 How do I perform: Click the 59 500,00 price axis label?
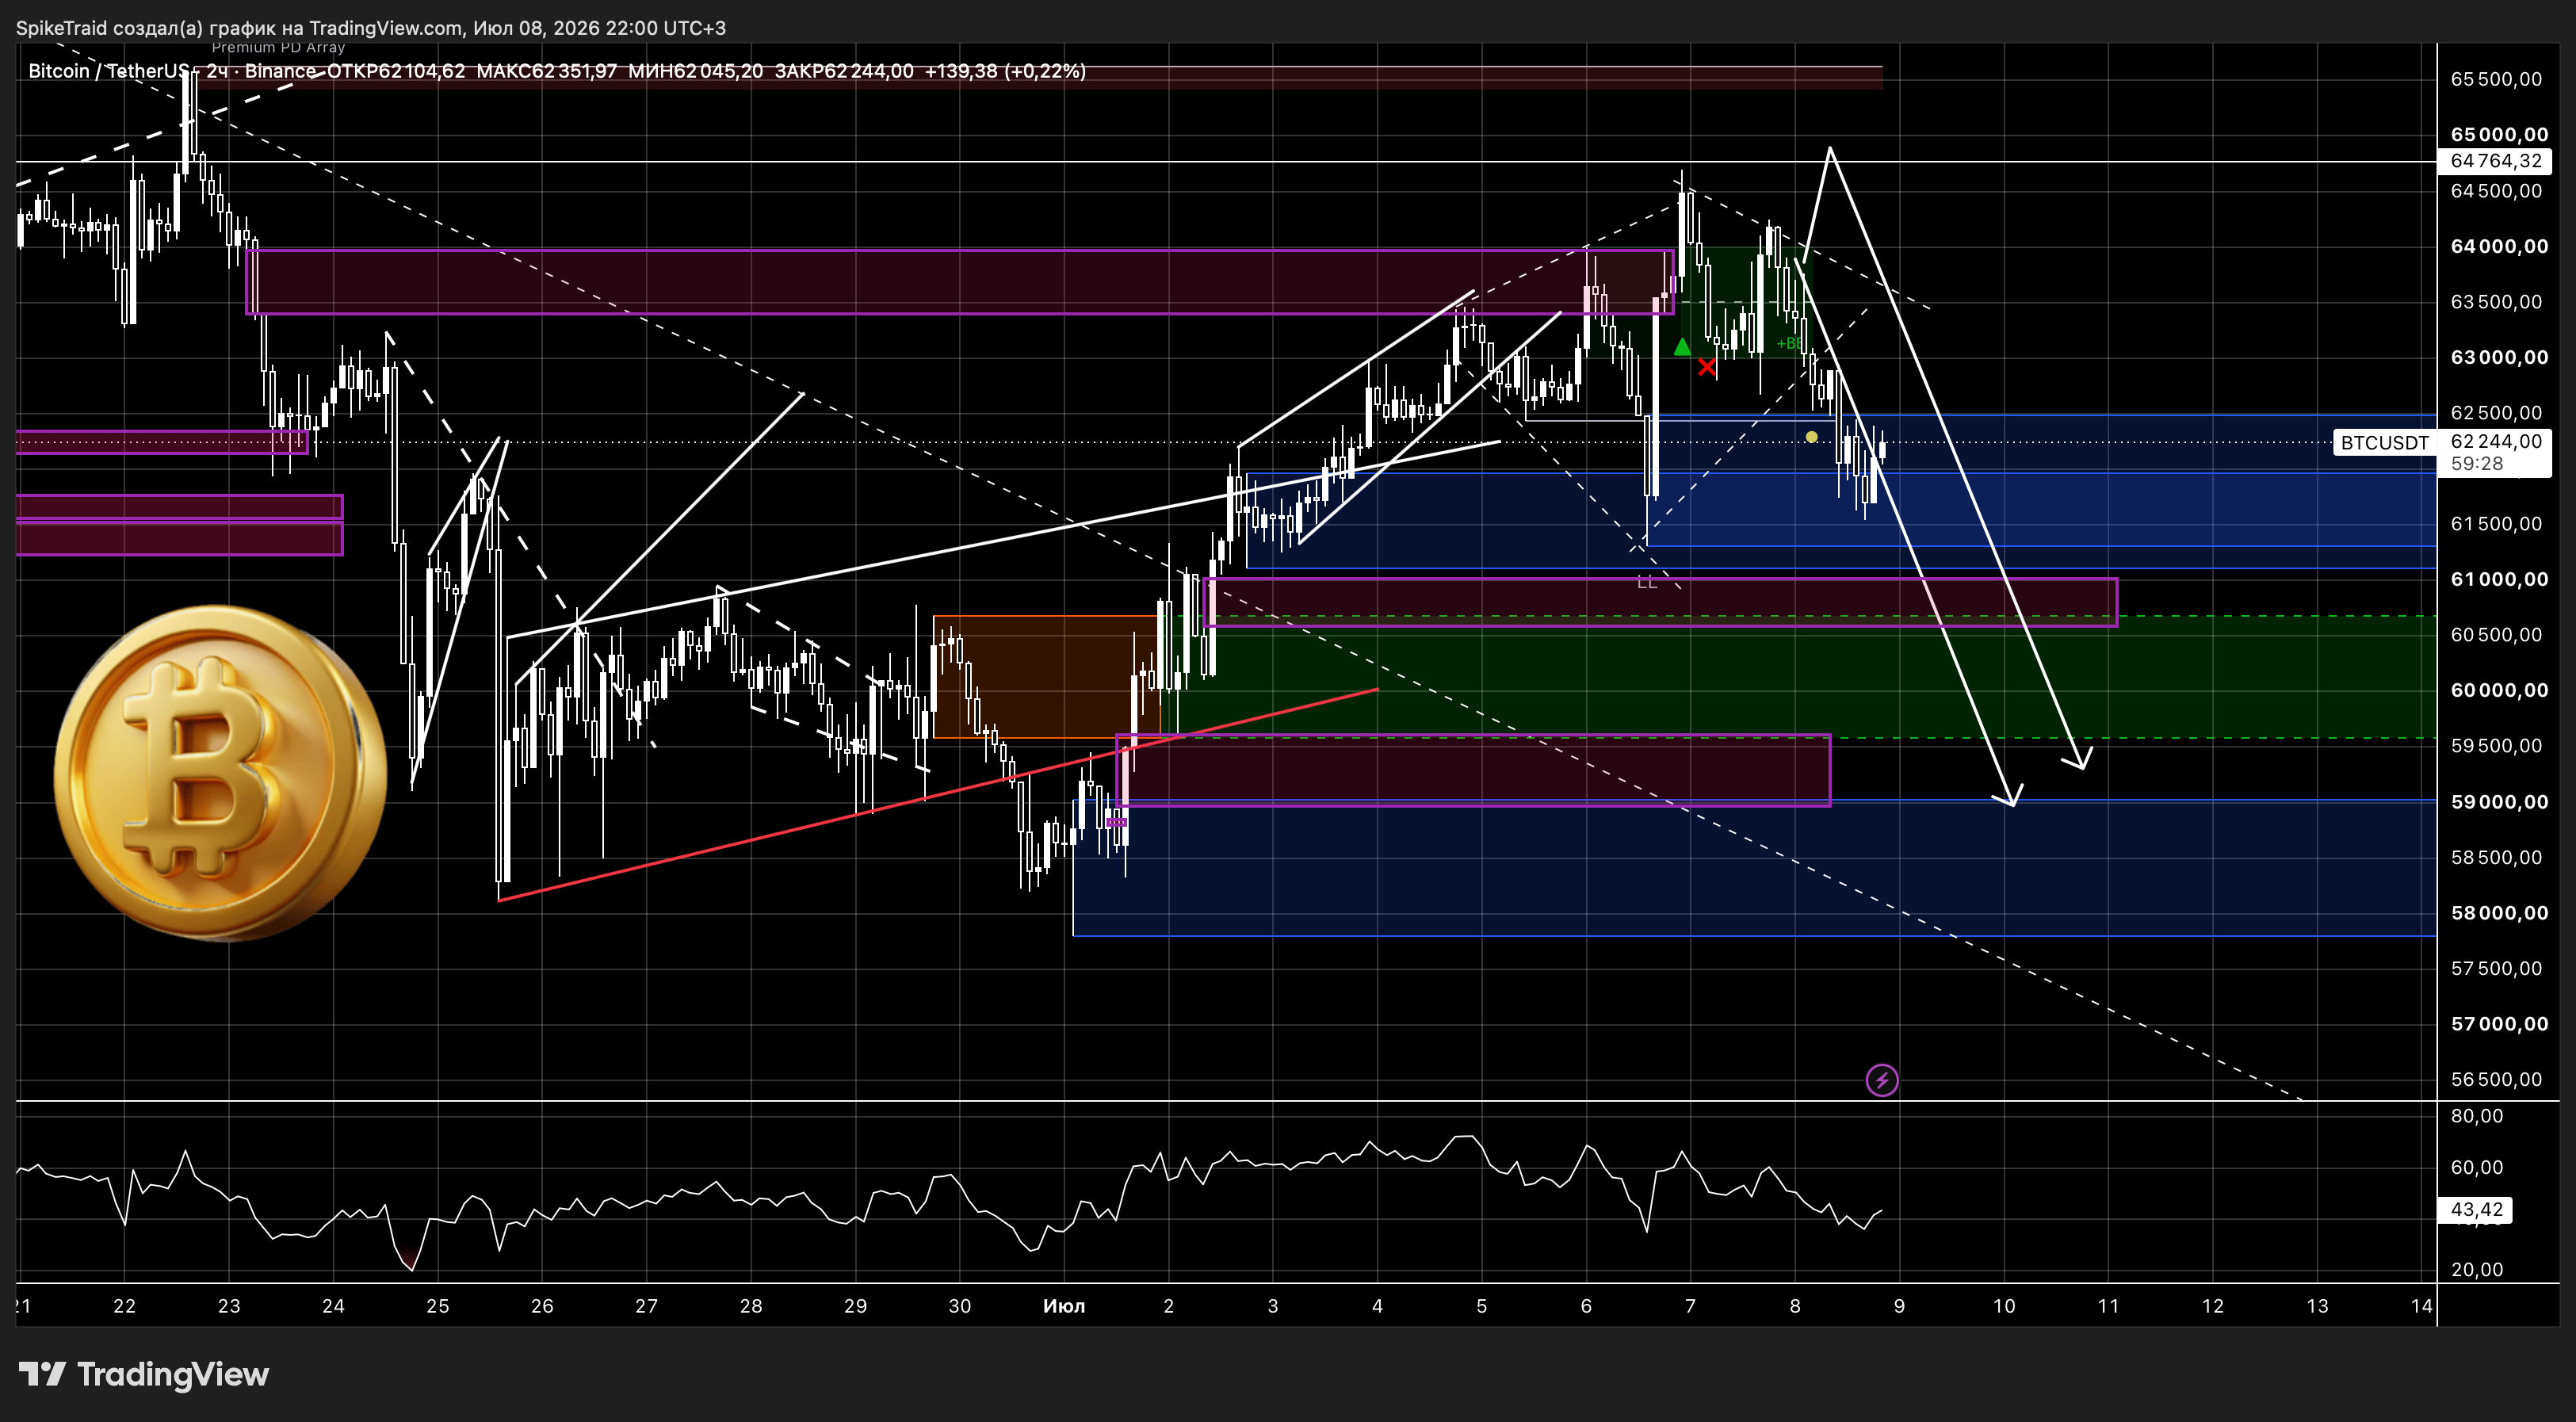coord(2496,746)
